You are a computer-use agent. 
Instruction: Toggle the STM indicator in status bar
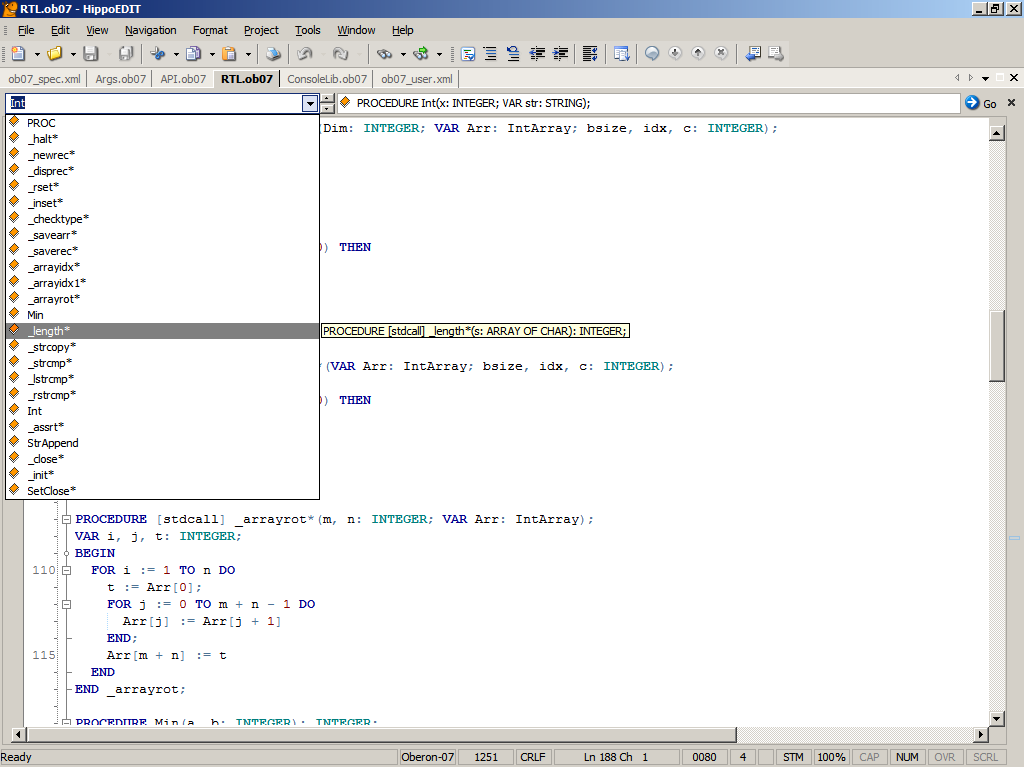pyautogui.click(x=793, y=757)
